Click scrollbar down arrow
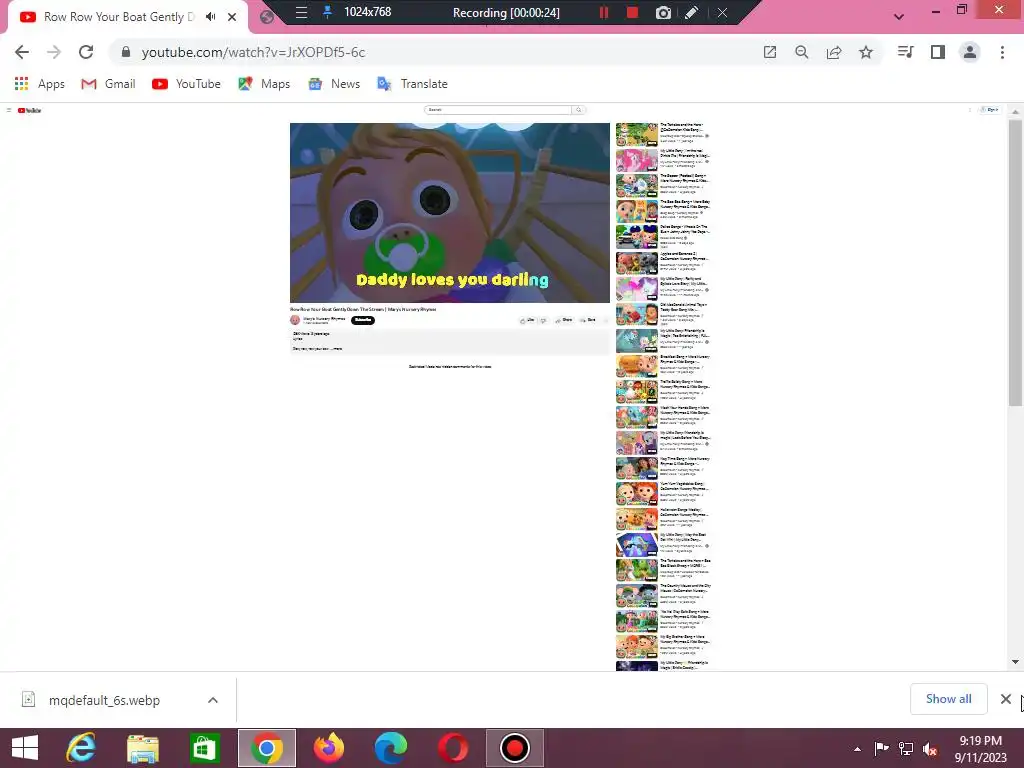The width and height of the screenshot is (1024, 768). tap(1015, 662)
